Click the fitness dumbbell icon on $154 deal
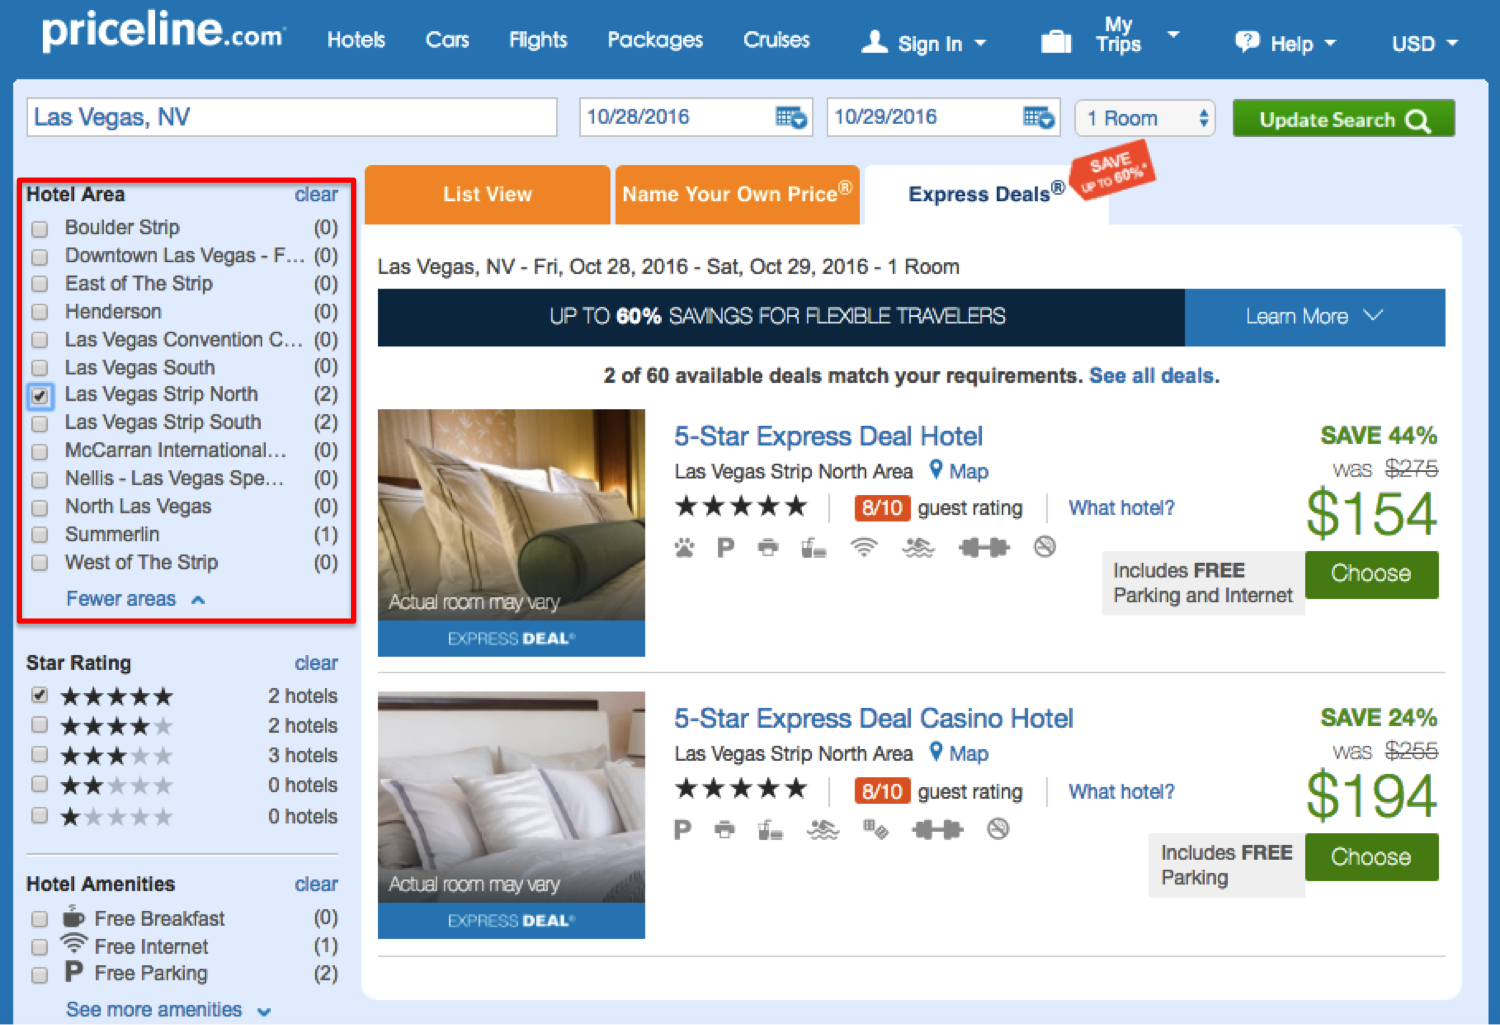The width and height of the screenshot is (1500, 1025). (x=984, y=547)
